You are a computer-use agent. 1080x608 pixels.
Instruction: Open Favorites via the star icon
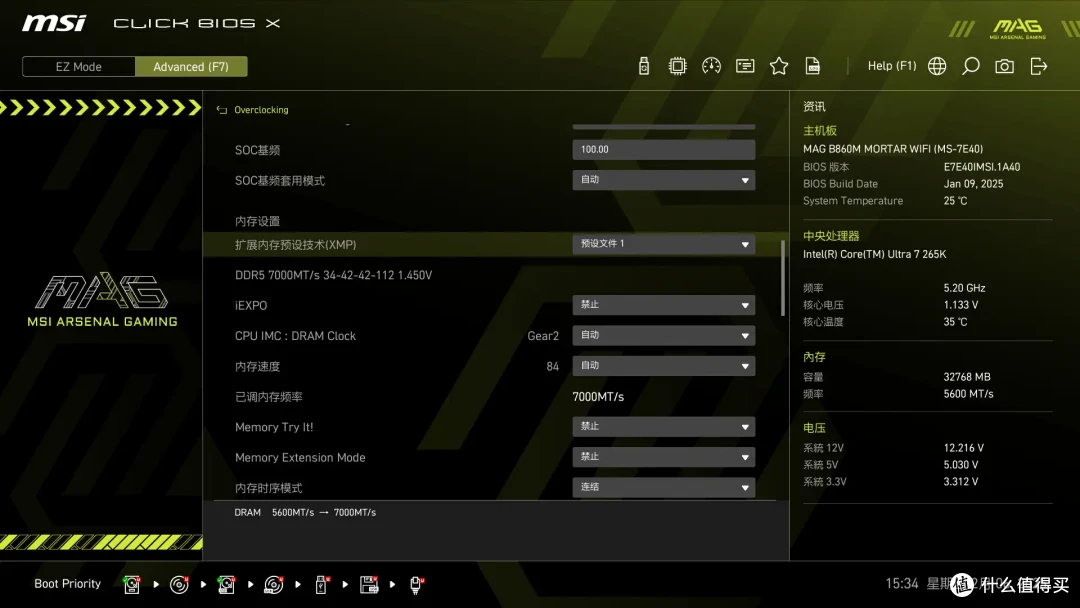click(x=778, y=66)
